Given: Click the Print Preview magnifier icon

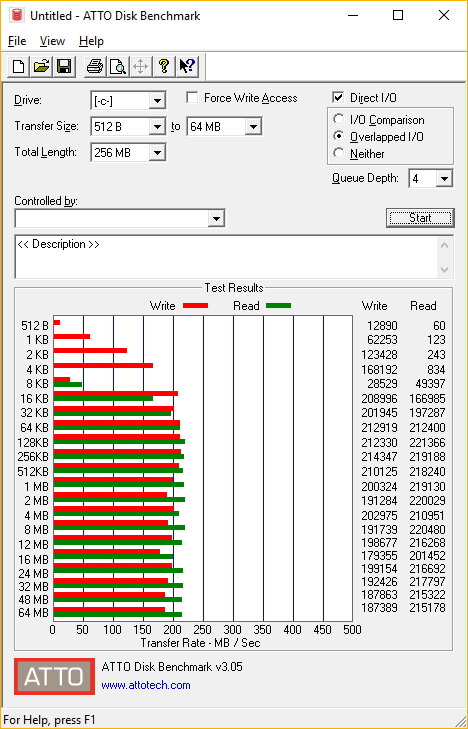Looking at the screenshot, I should (118, 67).
